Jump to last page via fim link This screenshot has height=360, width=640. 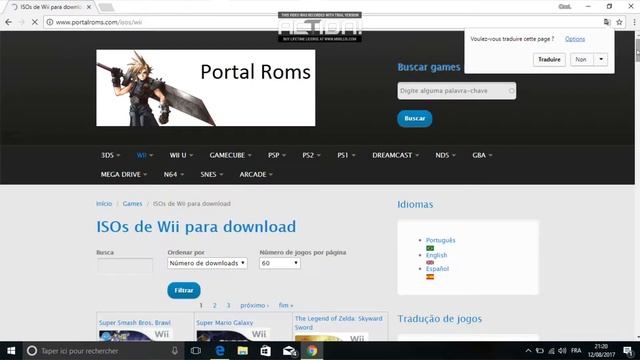(286, 305)
